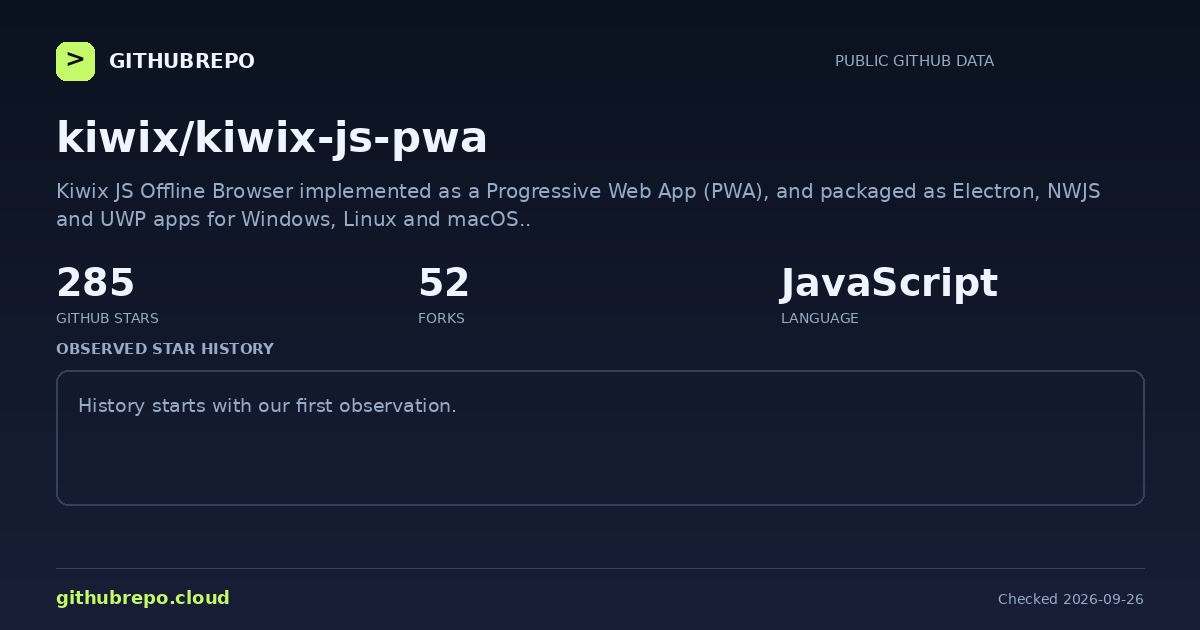The height and width of the screenshot is (630, 1200).
Task: Select the LANGUAGE label
Action: 819,318
